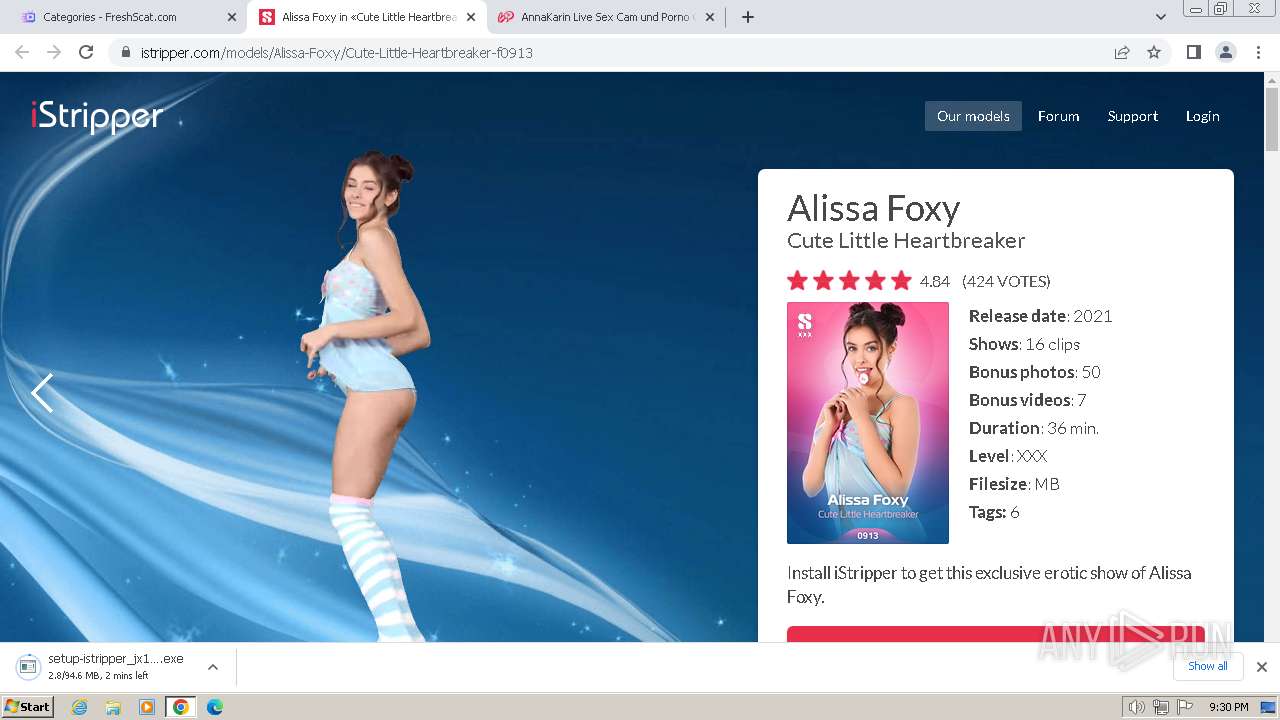Switch to the AnnaKarin Live tab
This screenshot has width=1280, height=720.
[606, 17]
